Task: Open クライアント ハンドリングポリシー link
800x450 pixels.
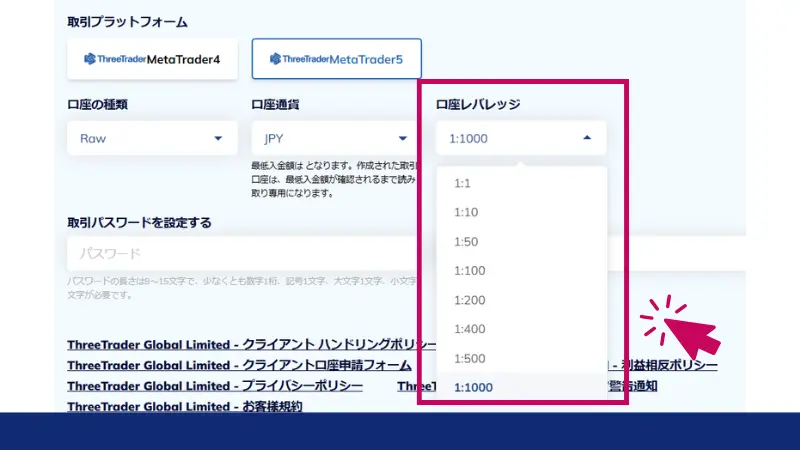Action: [x=252, y=345]
